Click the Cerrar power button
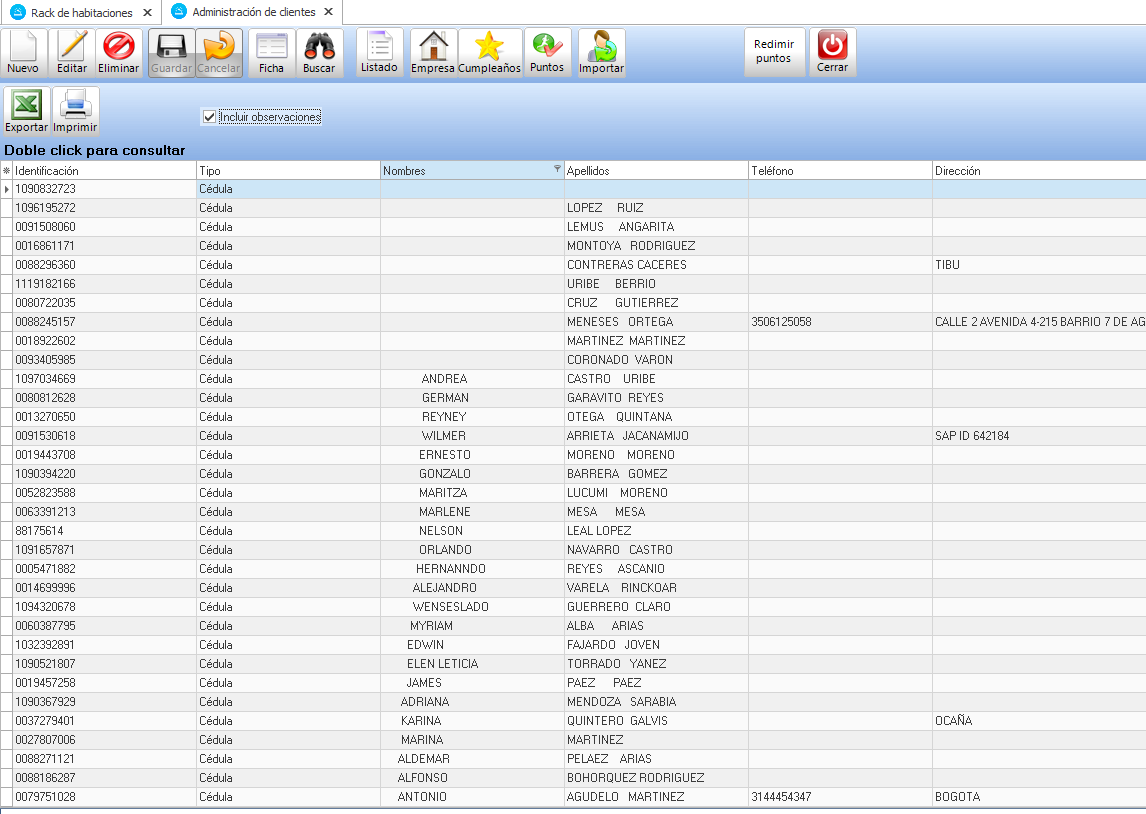1146x814 pixels. point(832,53)
